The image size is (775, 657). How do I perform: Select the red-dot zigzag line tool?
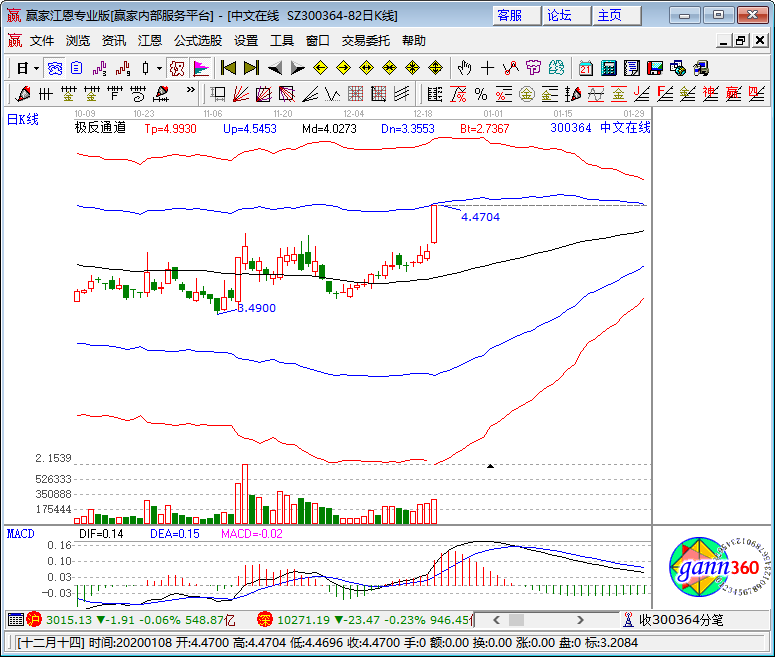click(x=511, y=68)
